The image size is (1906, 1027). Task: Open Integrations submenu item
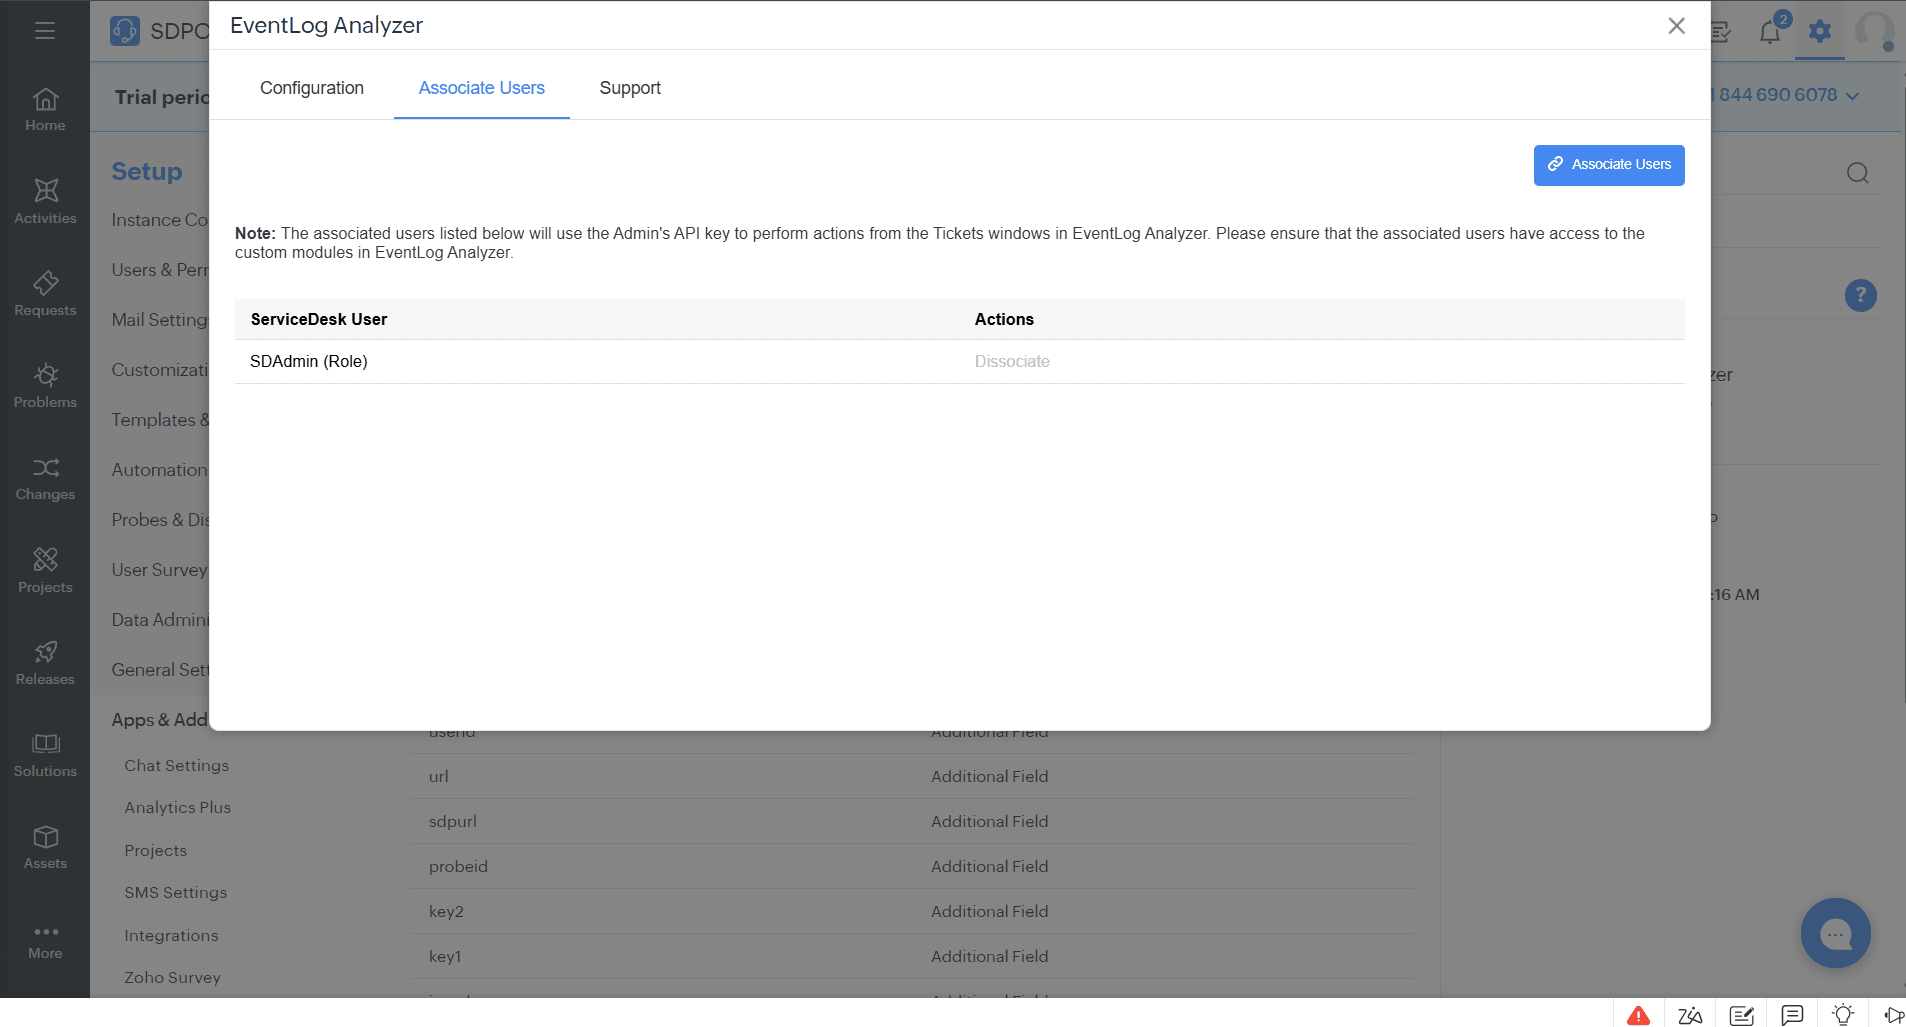[x=171, y=936]
